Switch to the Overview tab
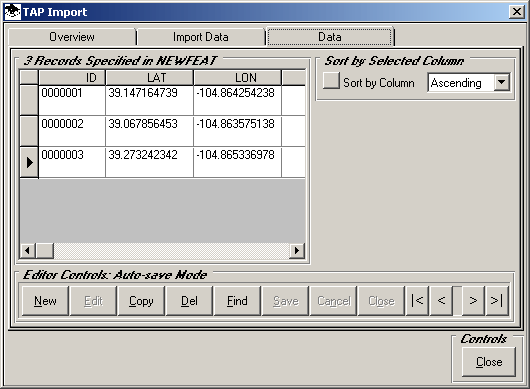This screenshot has width=530, height=389. point(72,37)
